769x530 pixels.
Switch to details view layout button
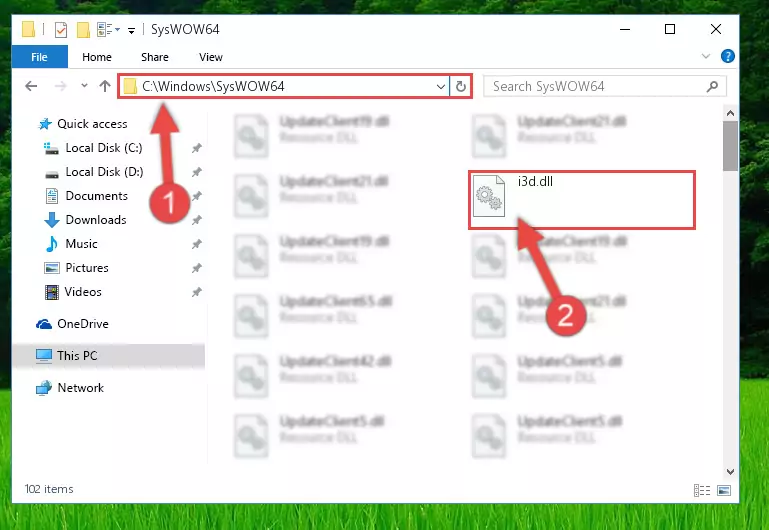pyautogui.click(x=702, y=490)
